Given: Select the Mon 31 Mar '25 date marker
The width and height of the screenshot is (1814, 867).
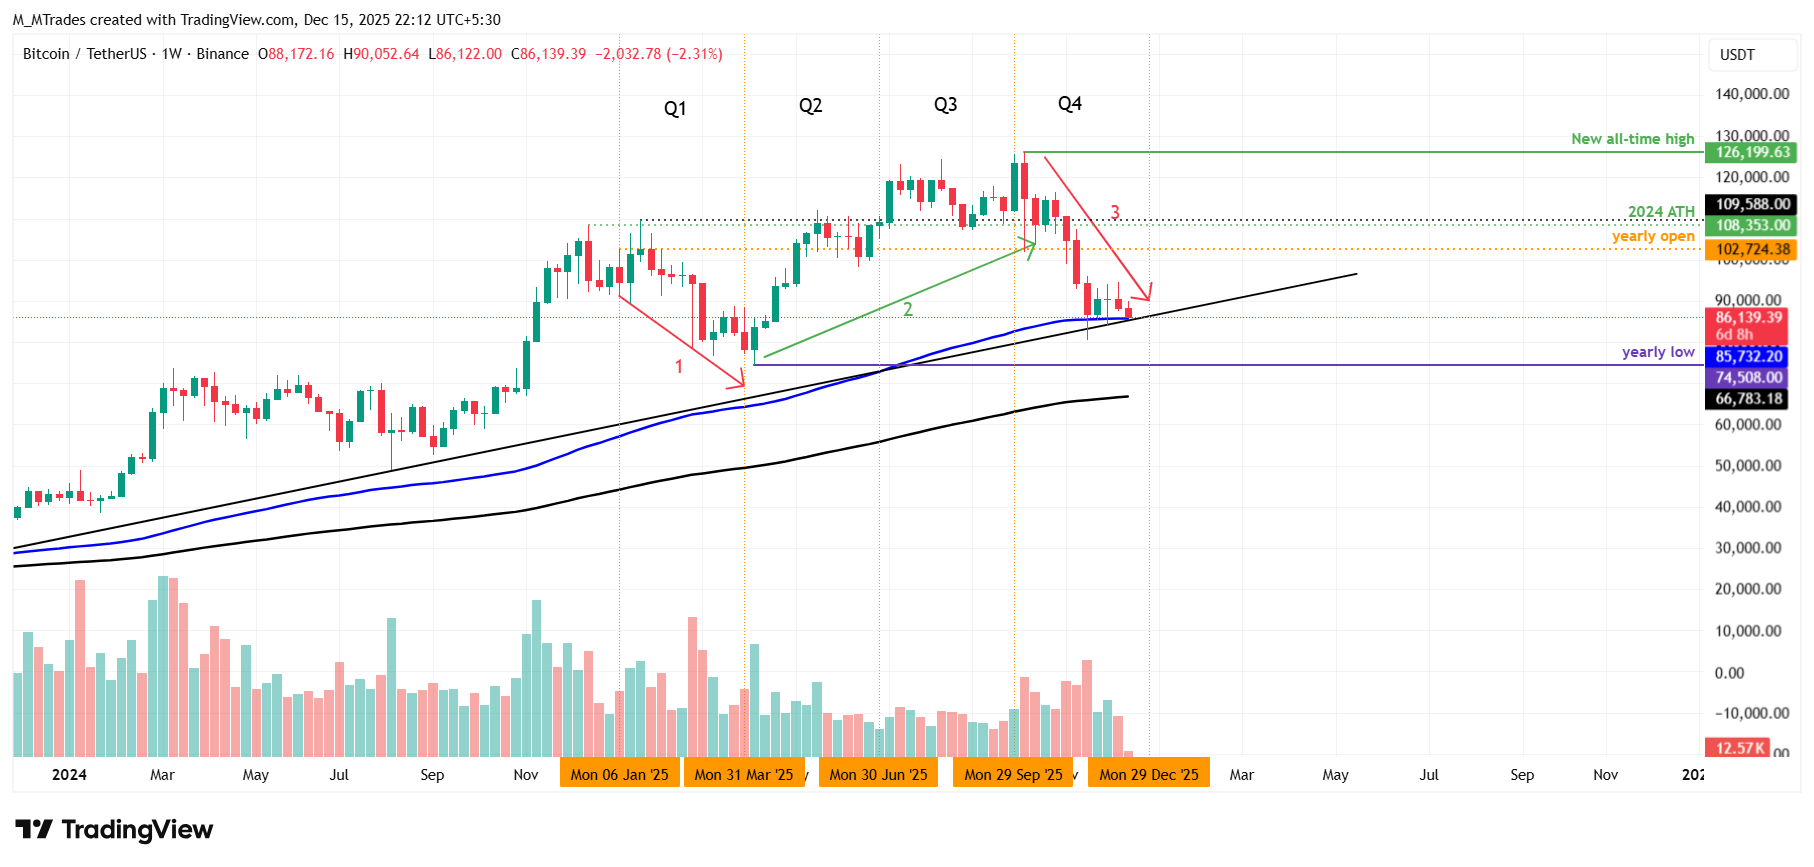Looking at the screenshot, I should click(743, 775).
